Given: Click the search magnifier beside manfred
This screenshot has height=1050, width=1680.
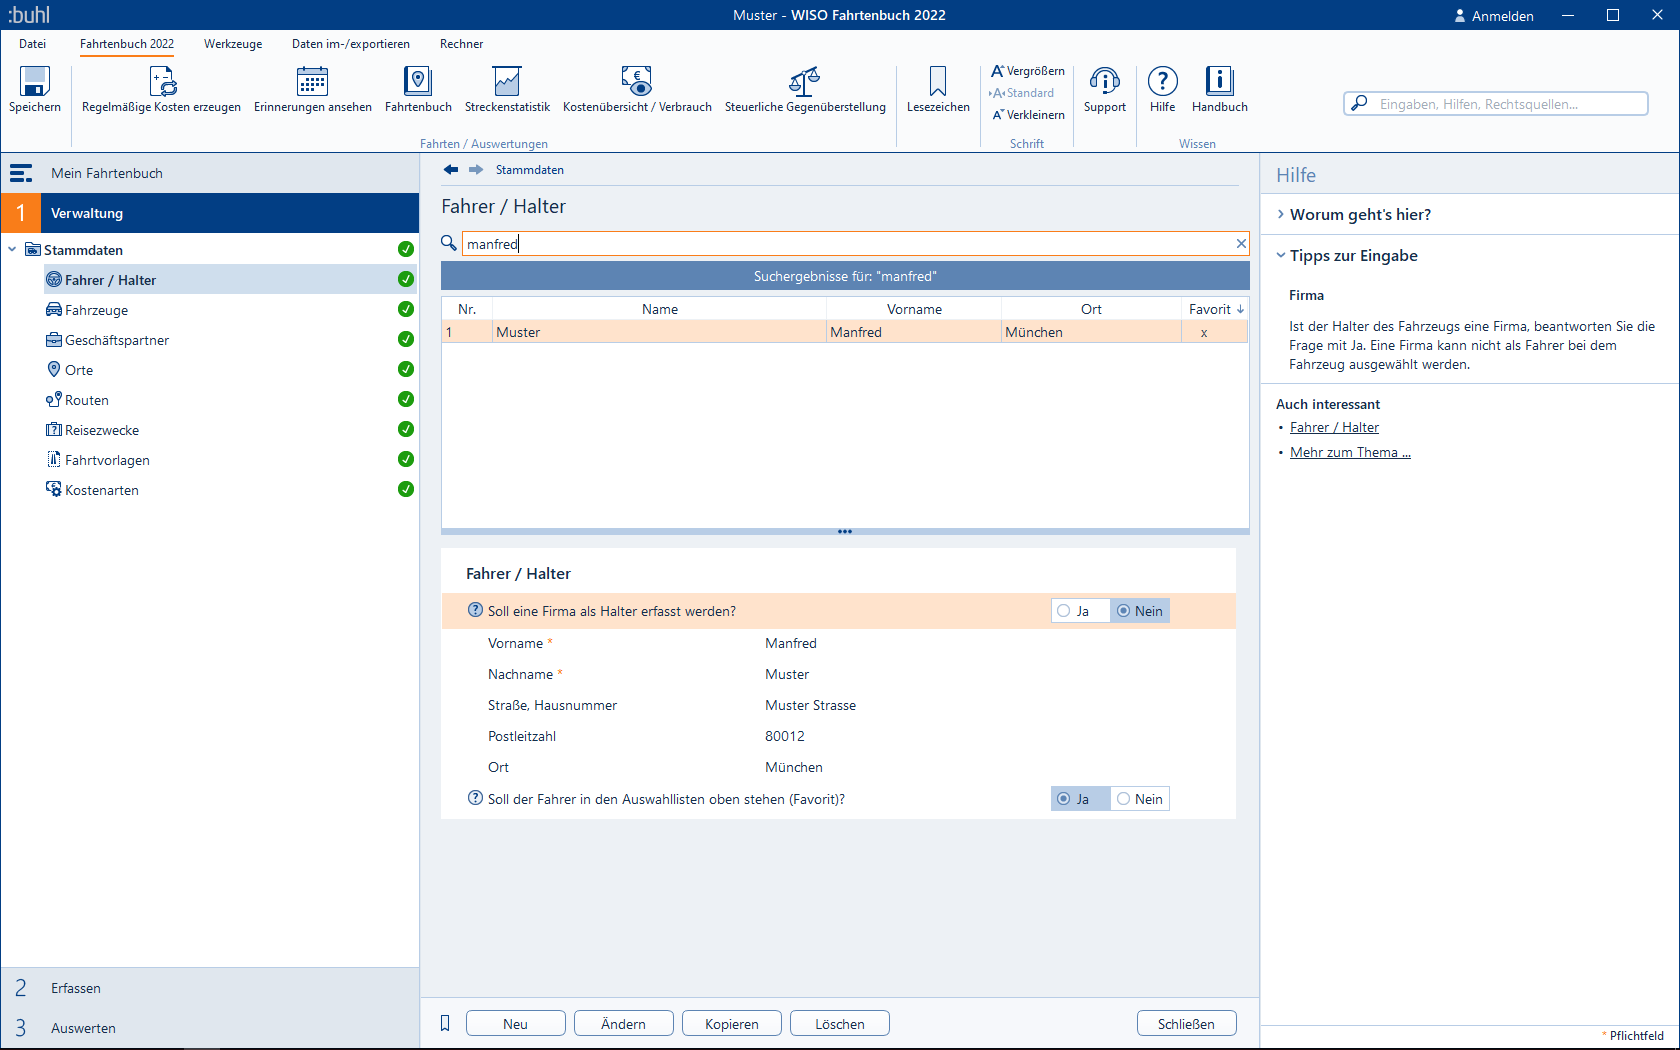Looking at the screenshot, I should coord(449,243).
